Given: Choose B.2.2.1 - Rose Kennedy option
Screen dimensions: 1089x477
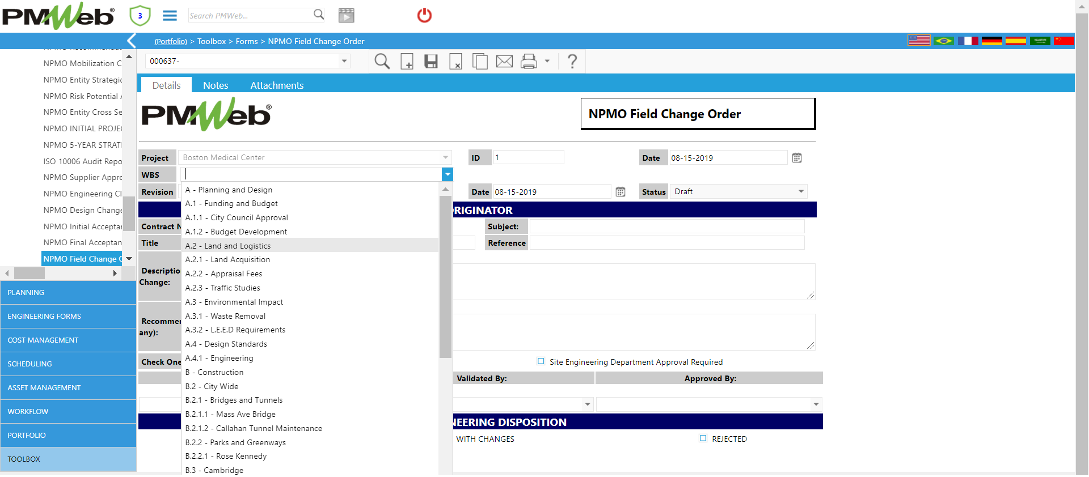Looking at the screenshot, I should tap(310, 456).
